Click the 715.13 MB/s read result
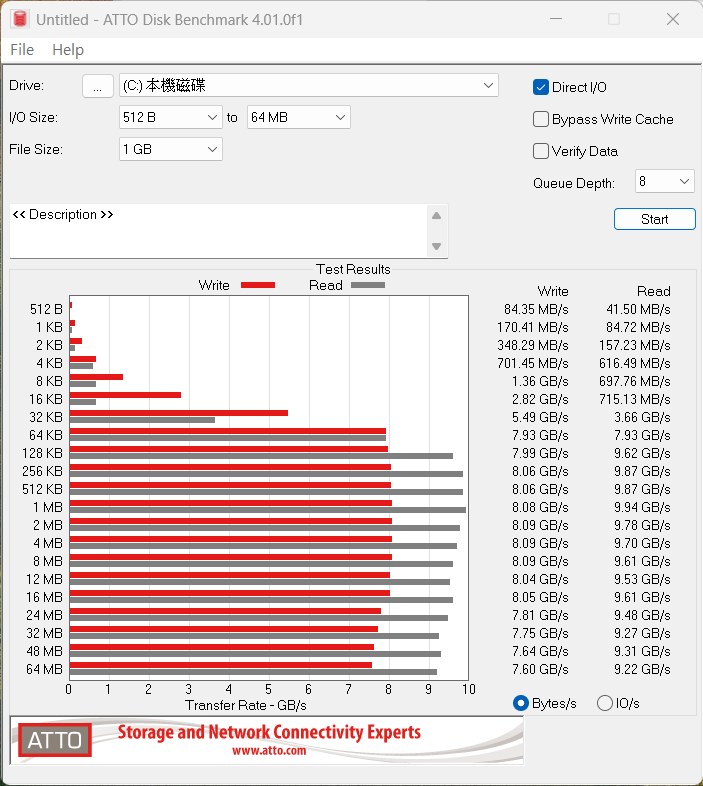 point(635,400)
